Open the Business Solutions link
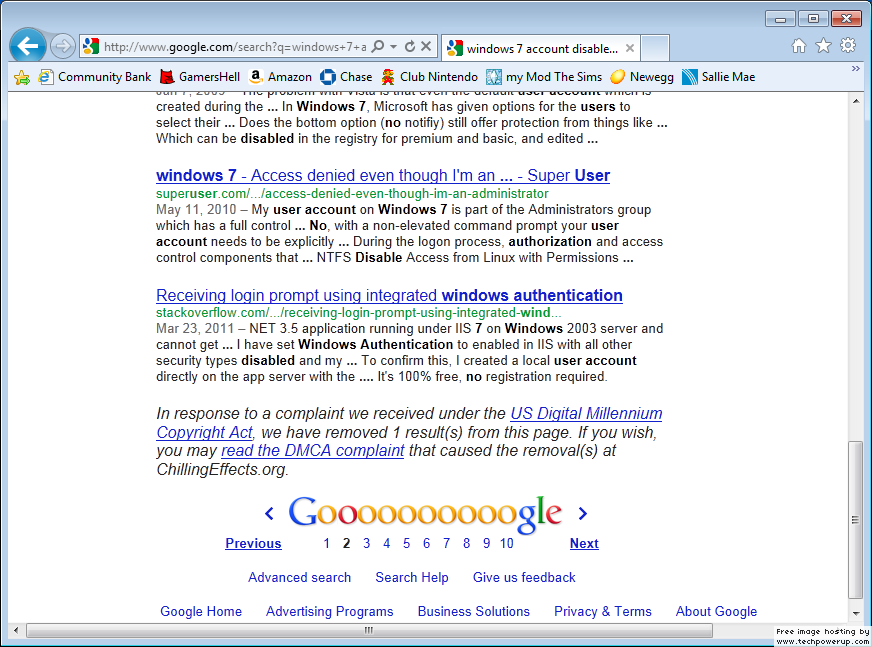Screen dimensions: 872x647 474,611
